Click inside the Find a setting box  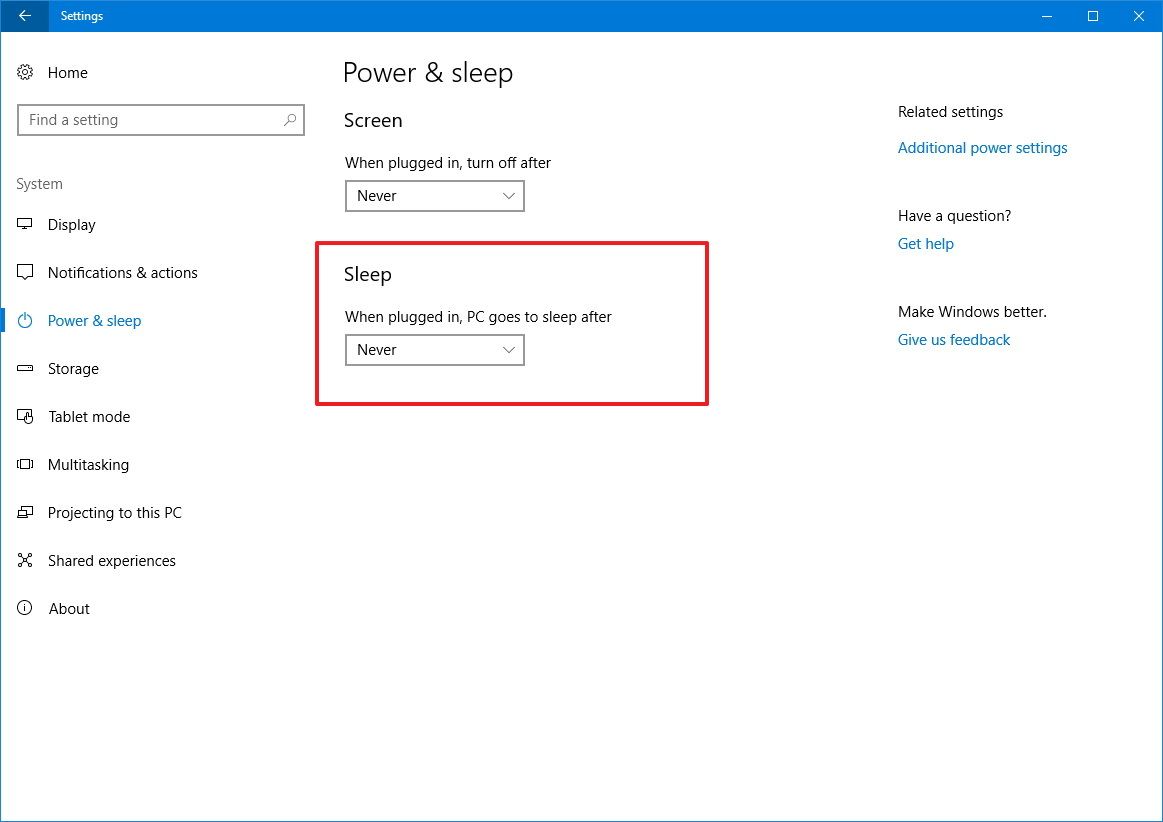[x=150, y=119]
